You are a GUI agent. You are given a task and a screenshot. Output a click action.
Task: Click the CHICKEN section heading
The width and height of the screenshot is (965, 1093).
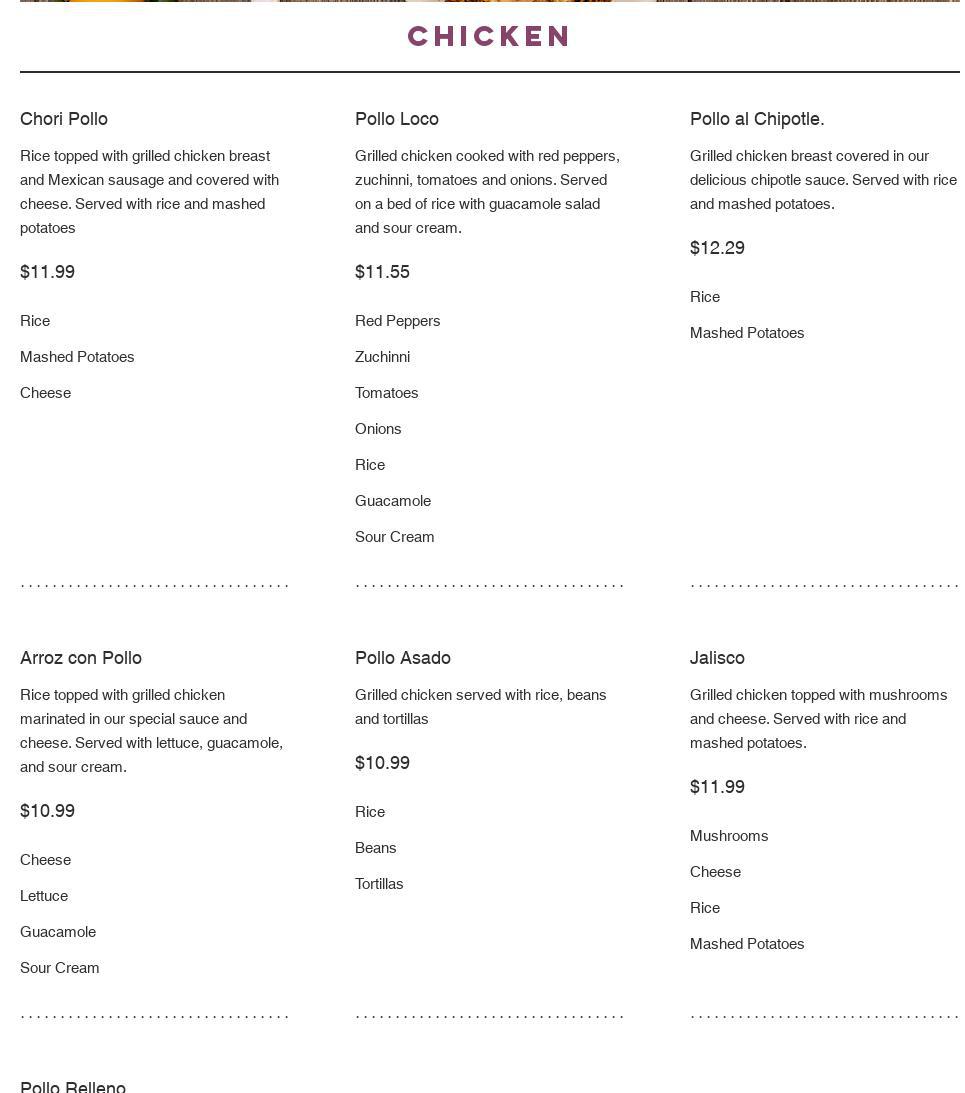[489, 37]
